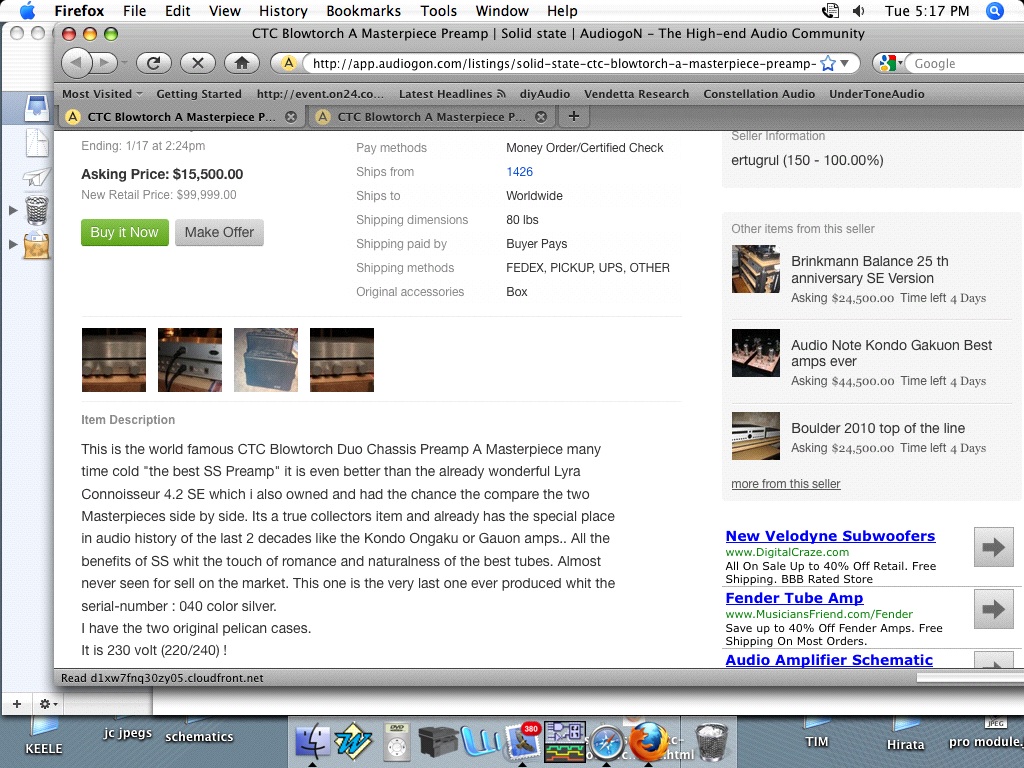Click the plus button in background window footer
The height and width of the screenshot is (768, 1024).
[17, 704]
